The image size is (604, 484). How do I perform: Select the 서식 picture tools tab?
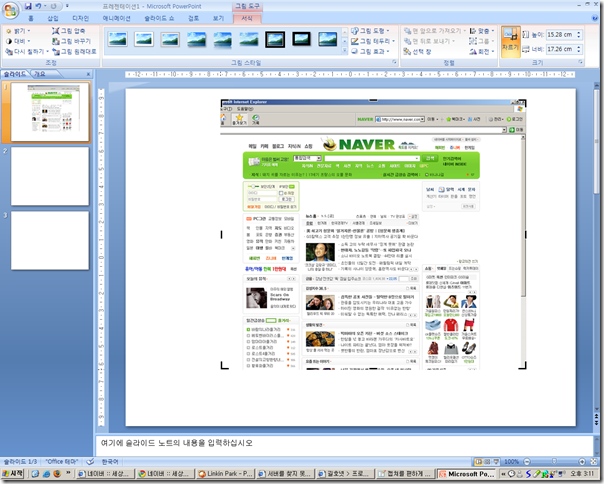coord(247,18)
